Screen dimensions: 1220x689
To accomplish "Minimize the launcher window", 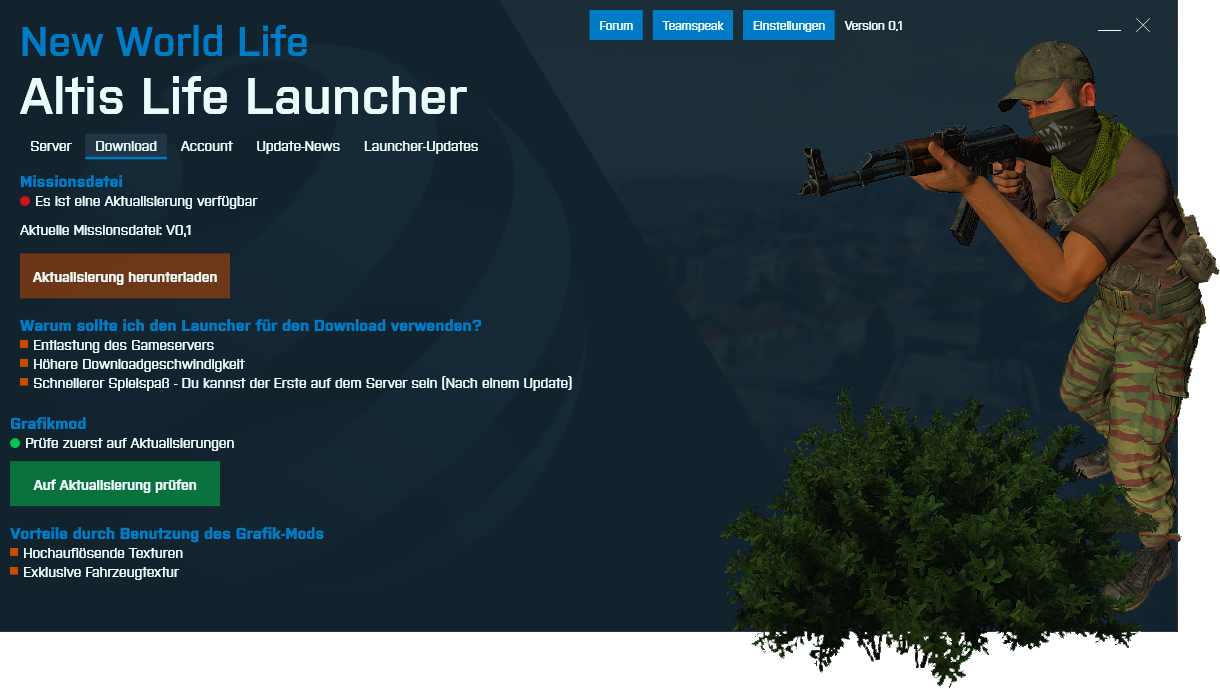I will pos(1108,28).
